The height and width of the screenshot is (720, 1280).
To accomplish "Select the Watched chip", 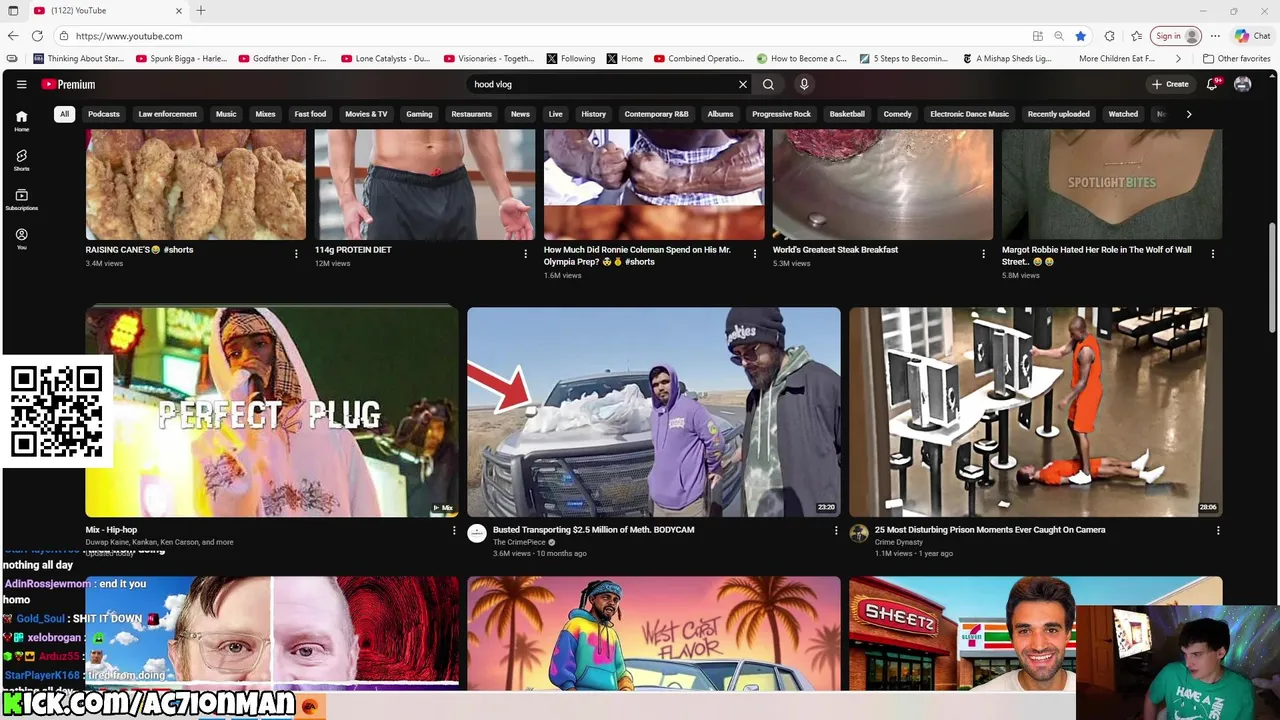I will [1123, 114].
